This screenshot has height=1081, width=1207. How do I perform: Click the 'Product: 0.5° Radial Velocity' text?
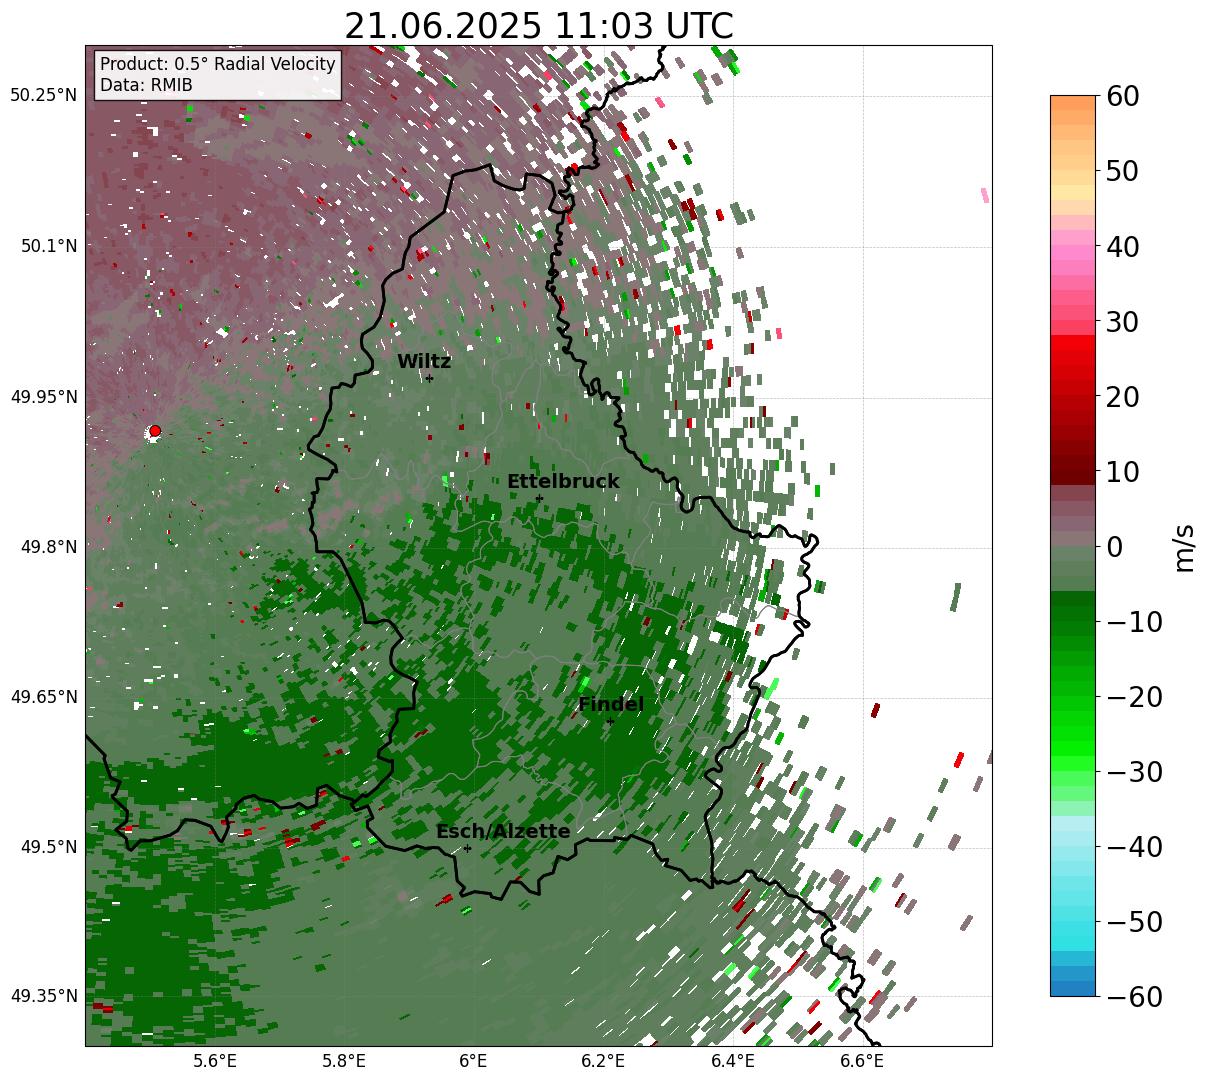point(218,64)
